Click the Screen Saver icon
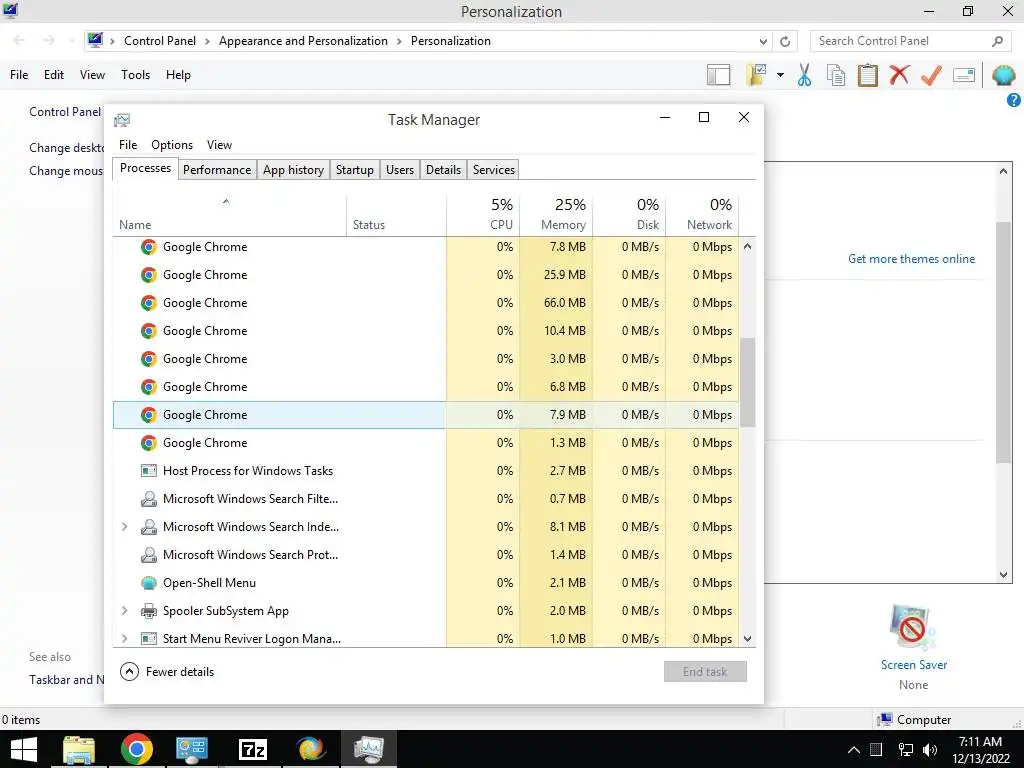This screenshot has height=768, width=1024. pyautogui.click(x=913, y=628)
